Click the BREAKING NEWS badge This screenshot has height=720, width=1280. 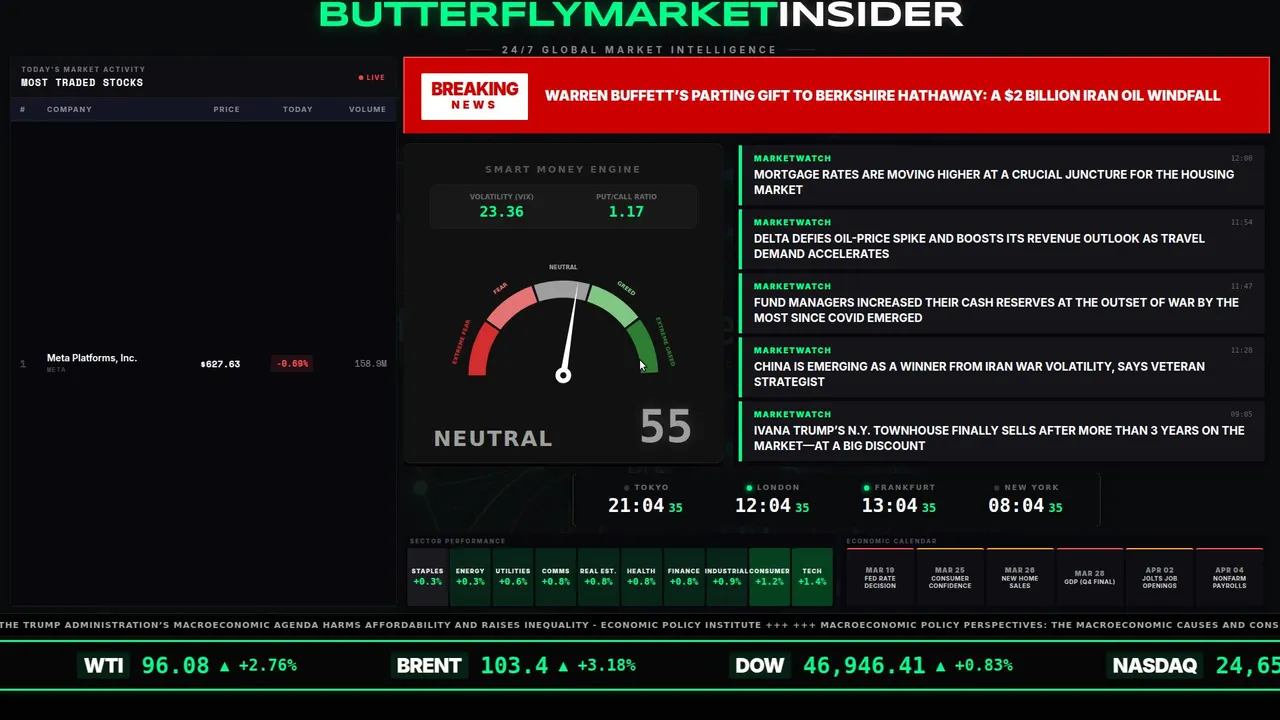474,96
